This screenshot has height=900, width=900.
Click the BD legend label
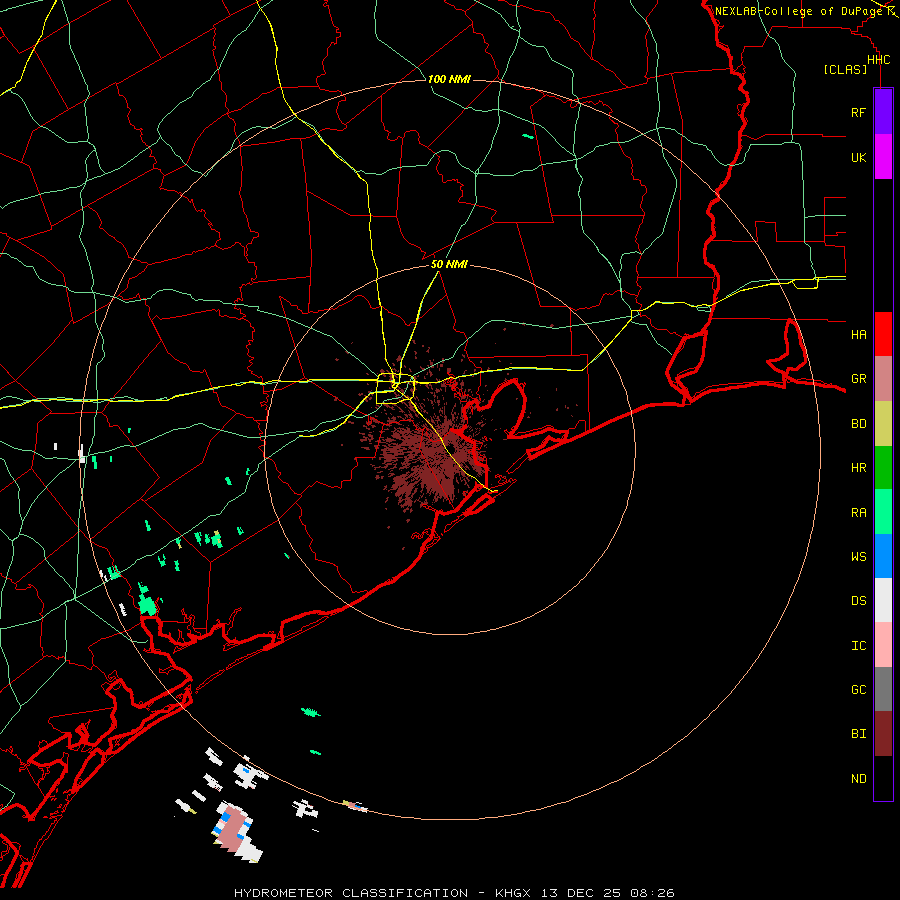(858, 424)
